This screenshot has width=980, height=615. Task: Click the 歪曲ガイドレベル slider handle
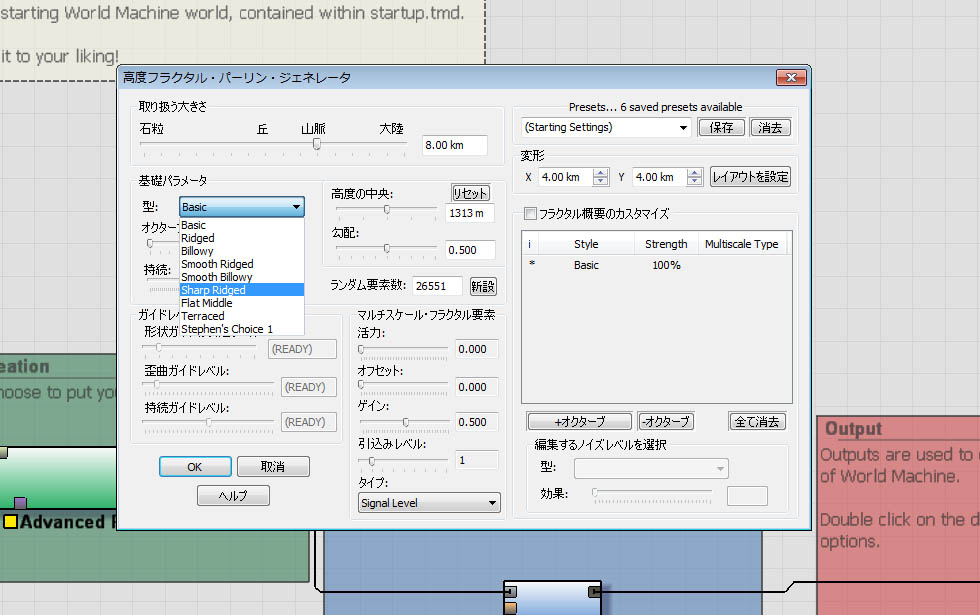[157, 385]
